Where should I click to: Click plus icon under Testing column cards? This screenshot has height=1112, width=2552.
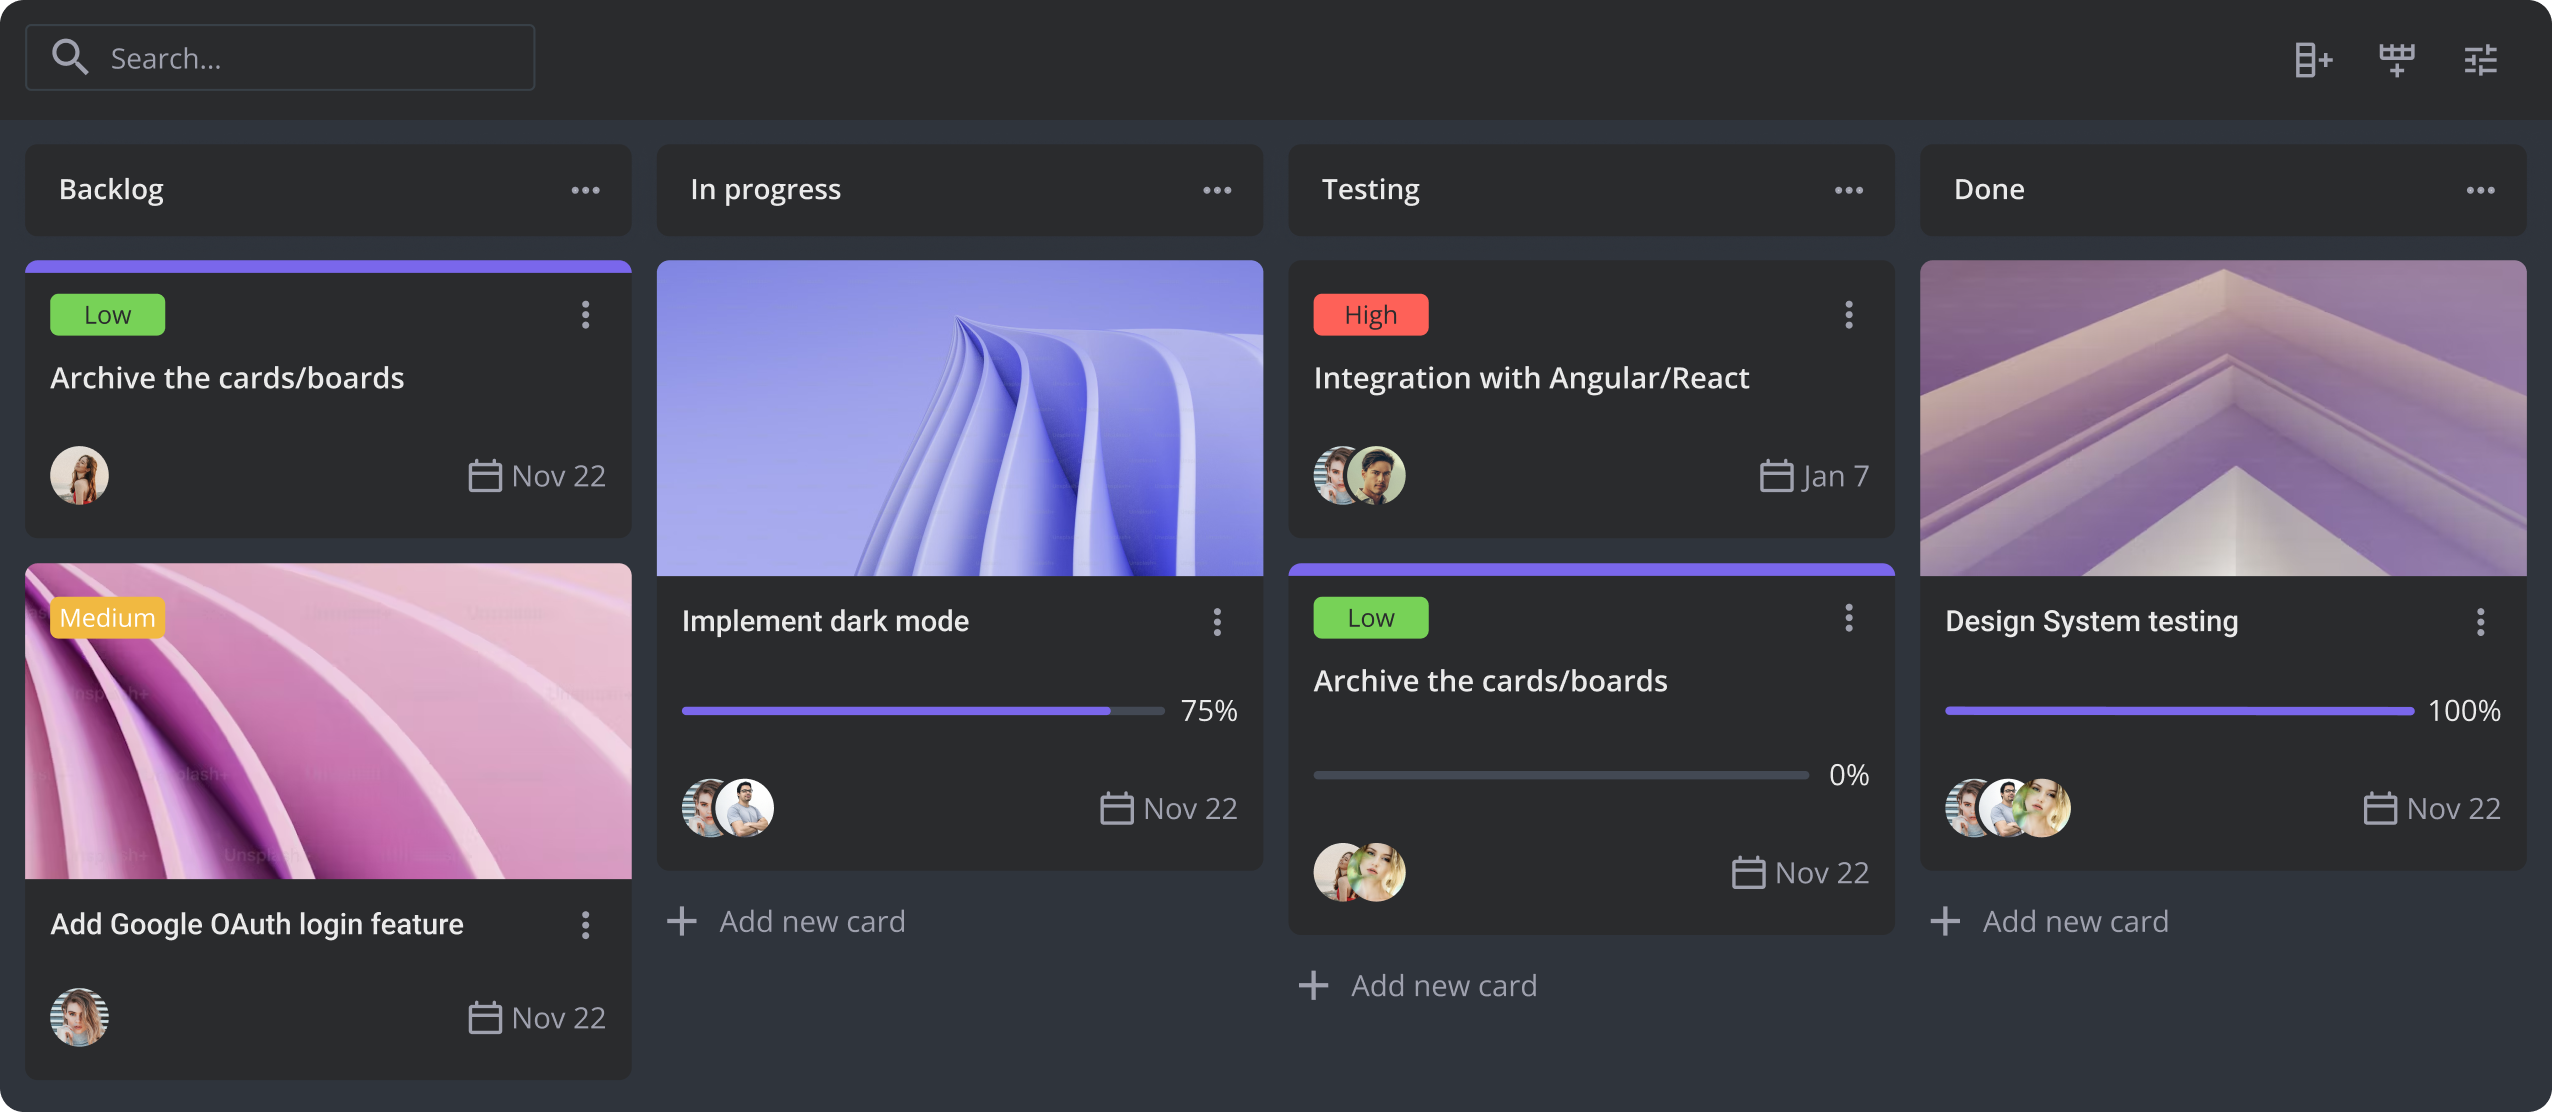1314,985
